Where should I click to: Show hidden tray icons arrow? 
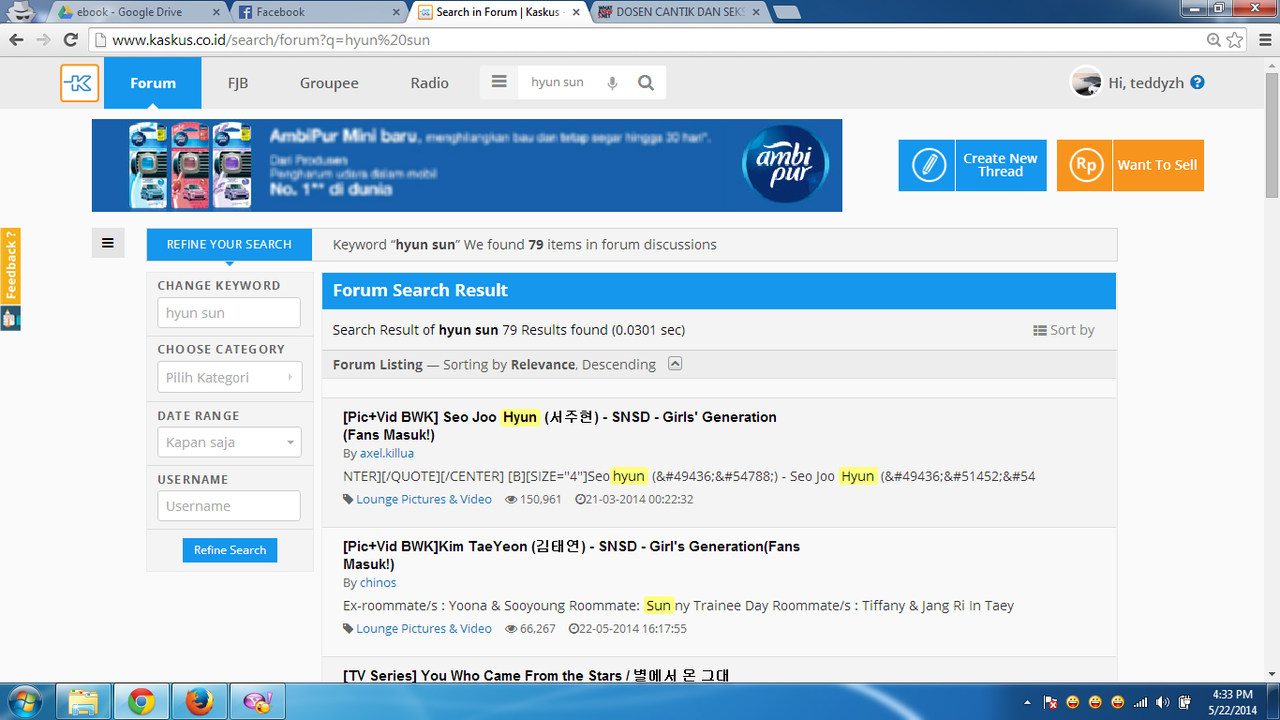[x=1028, y=702]
